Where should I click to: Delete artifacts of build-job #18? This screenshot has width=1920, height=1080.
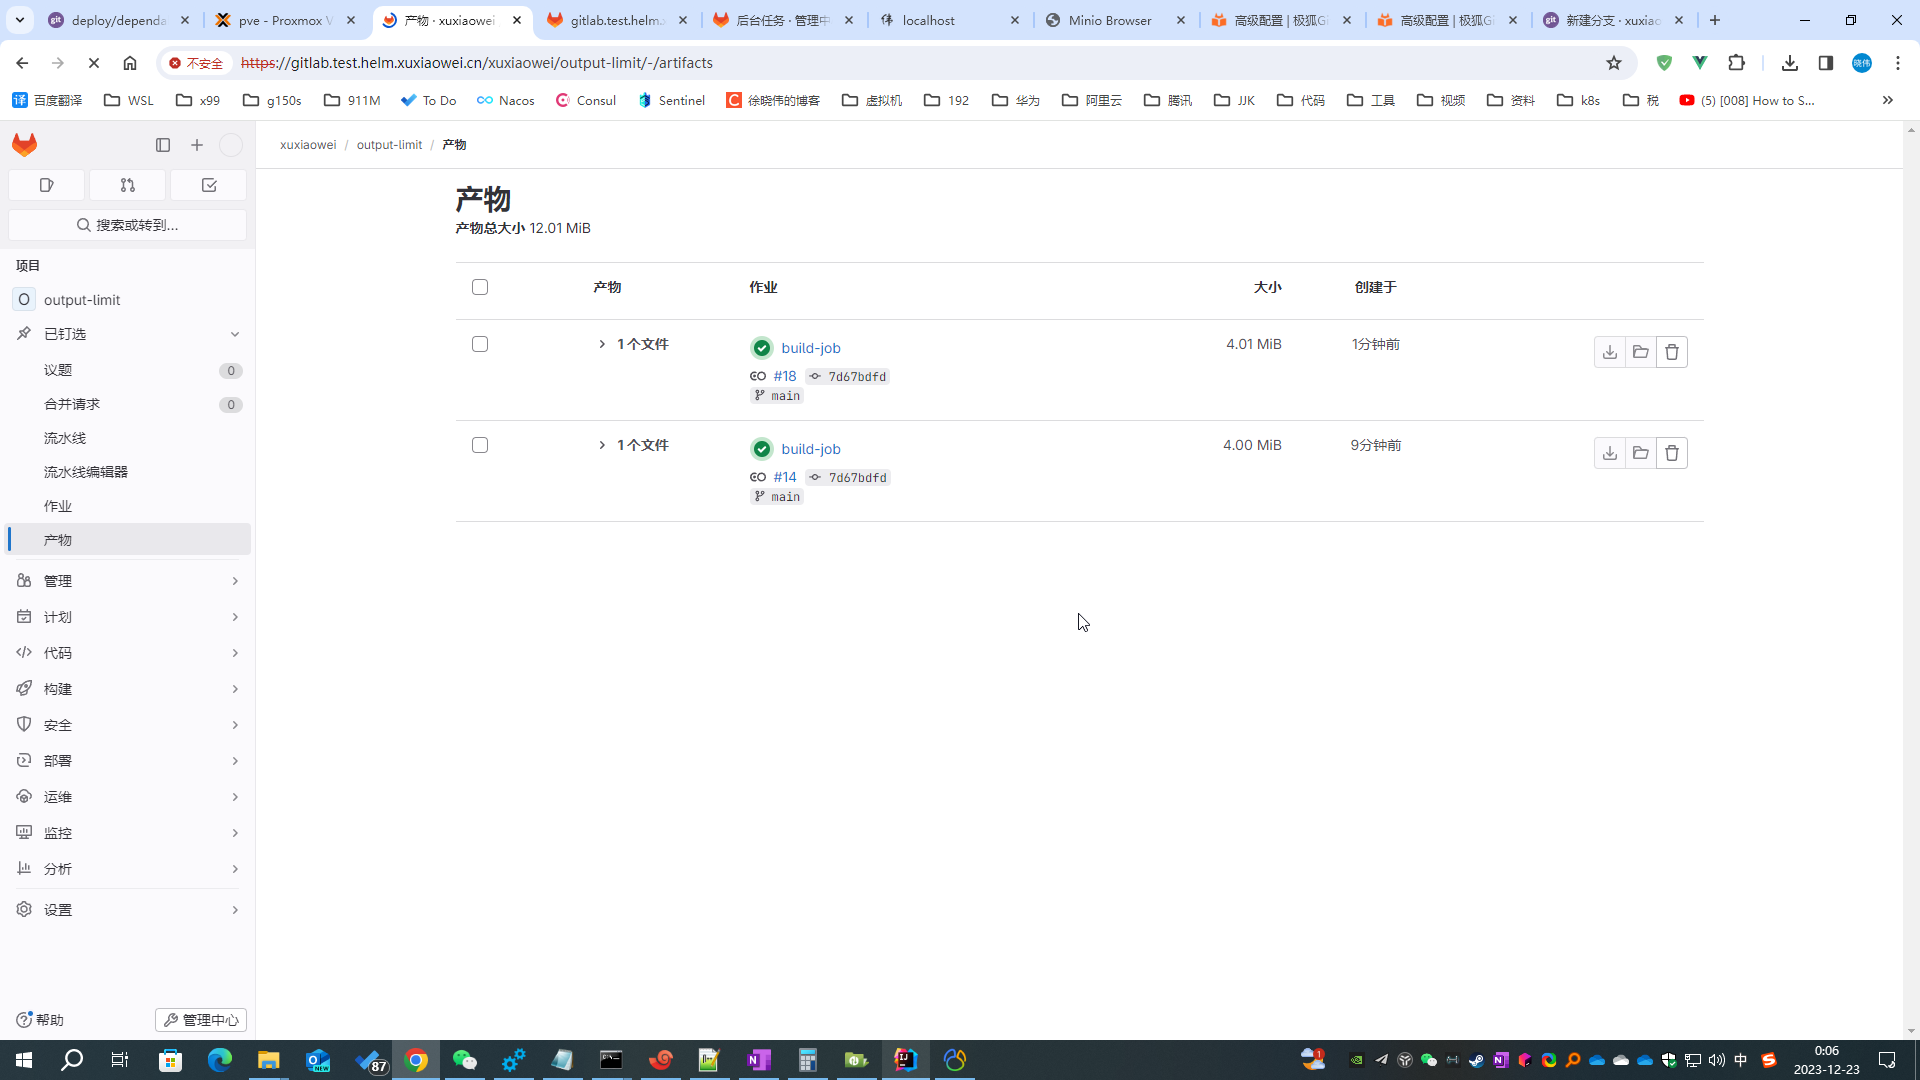pos(1671,352)
